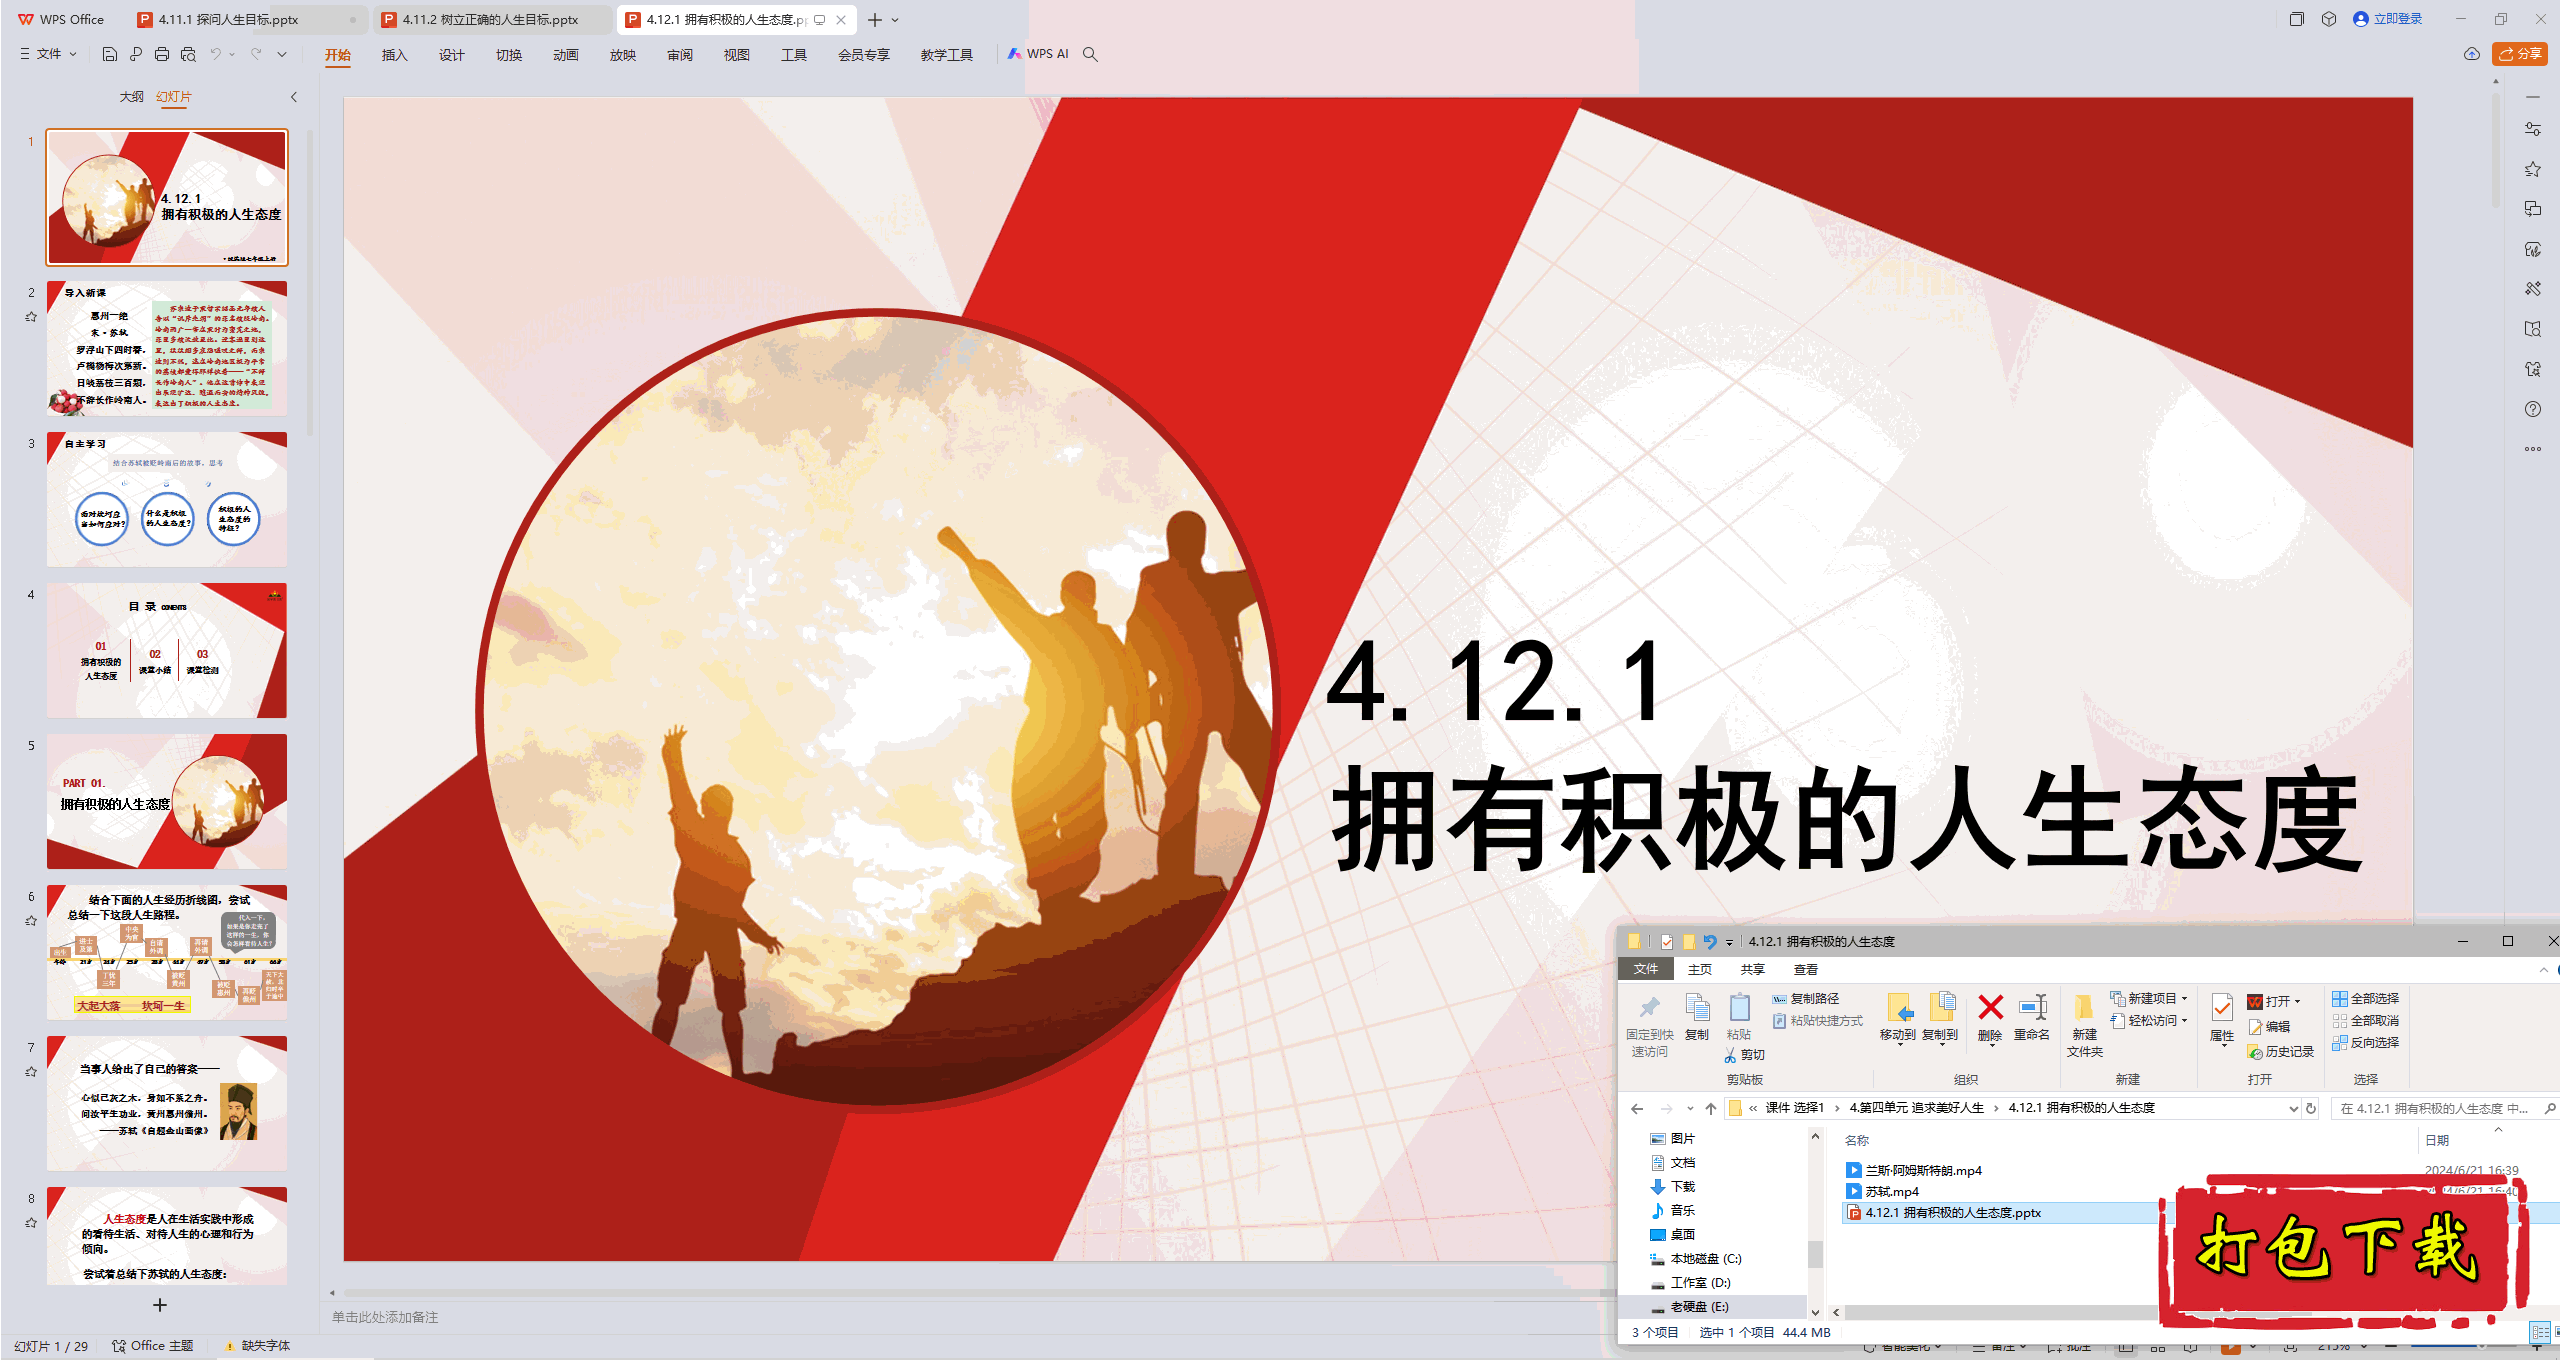Click the Office theme status bar entry
Viewport: 2560px width, 1360px height.
(153, 1346)
